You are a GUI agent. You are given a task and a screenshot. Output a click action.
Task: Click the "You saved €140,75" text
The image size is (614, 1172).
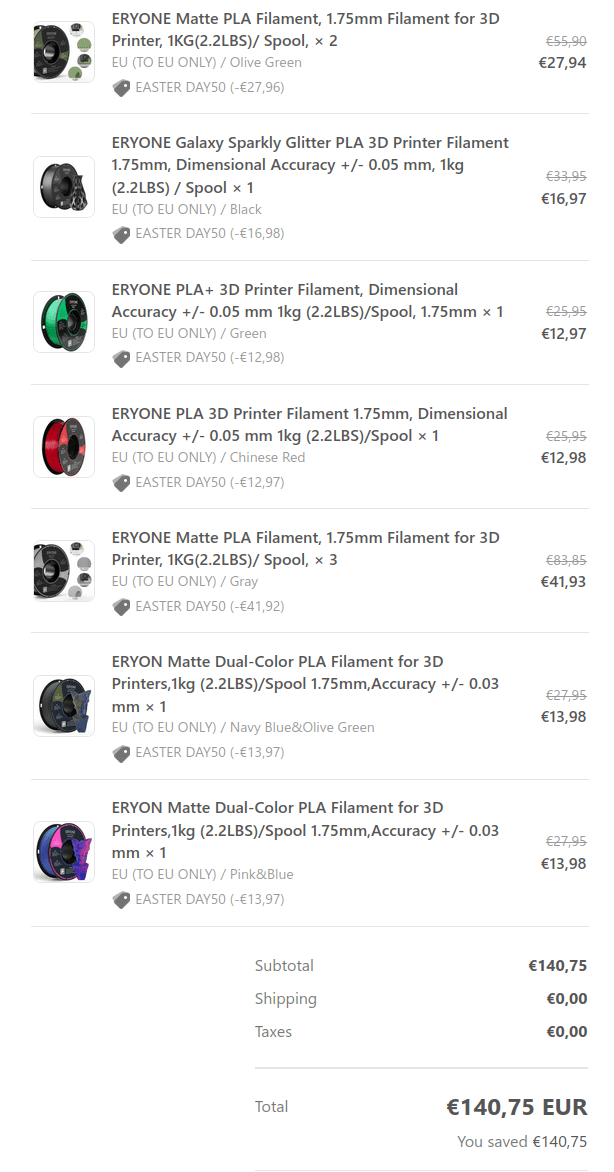[x=522, y=1141]
